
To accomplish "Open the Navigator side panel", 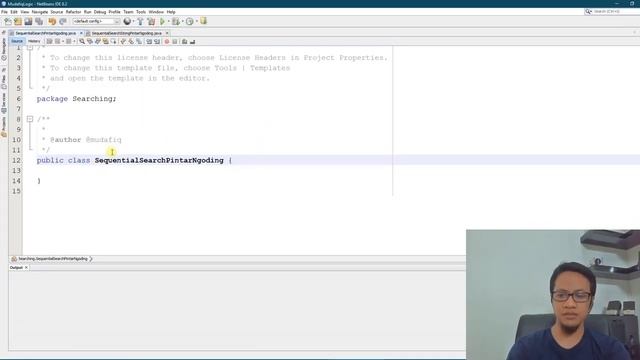I will [x=4, y=49].
